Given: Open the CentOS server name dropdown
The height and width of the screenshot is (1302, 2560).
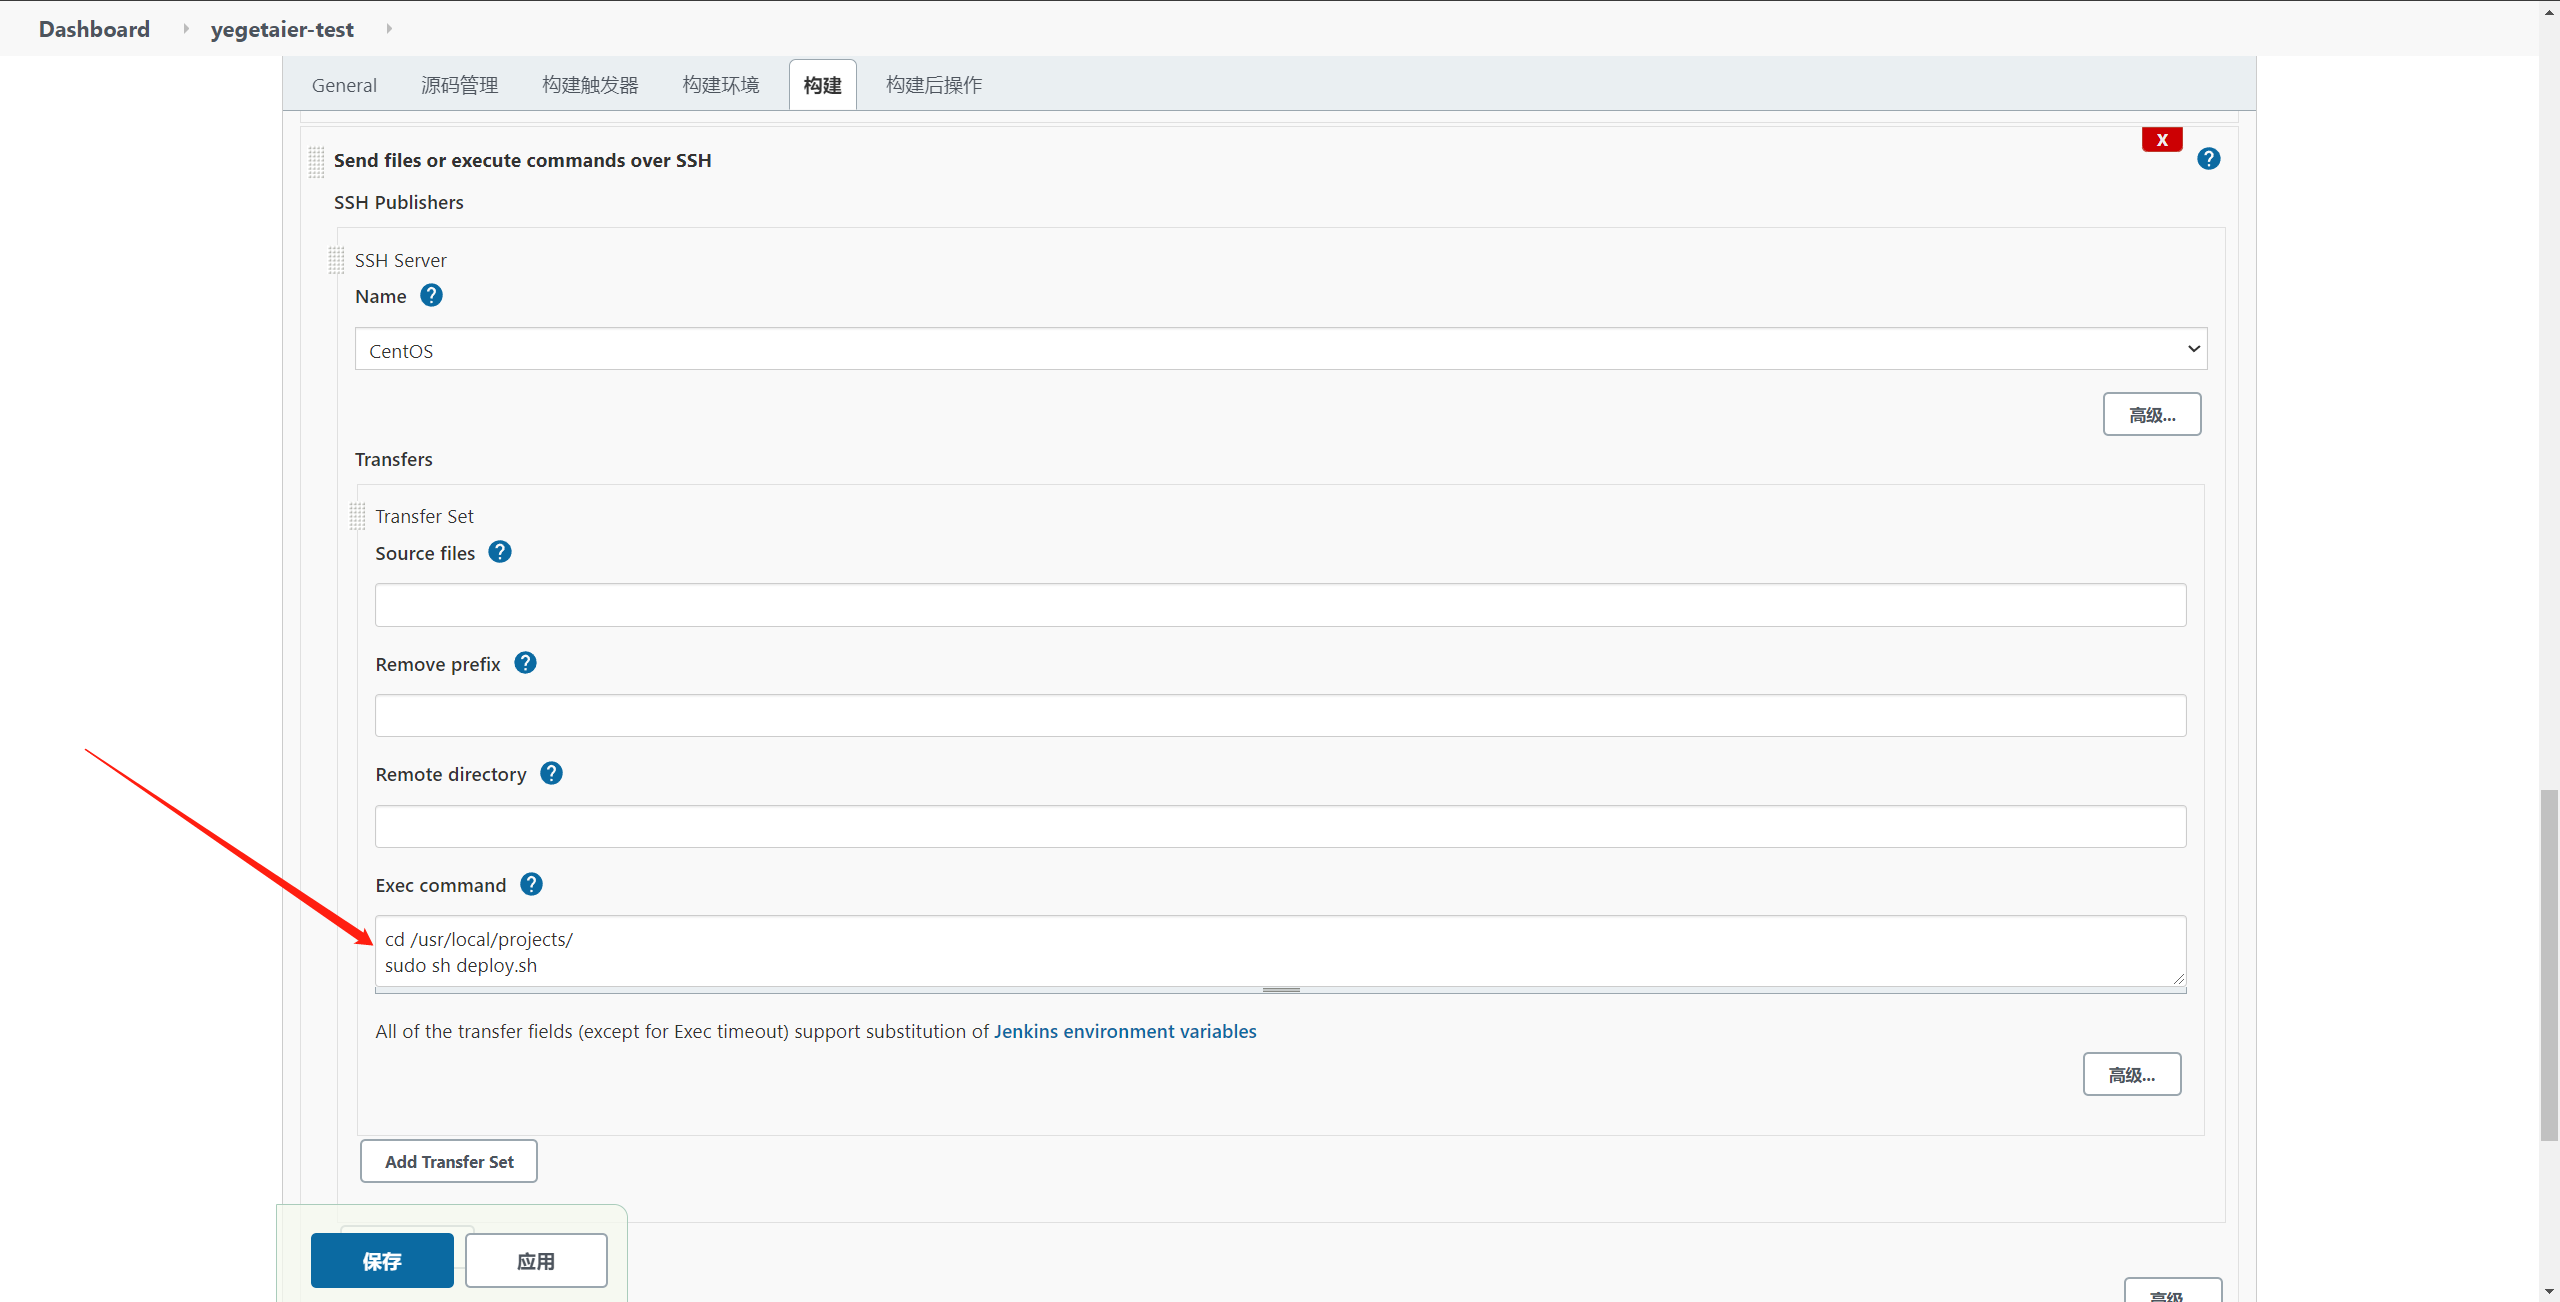Looking at the screenshot, I should 1280,350.
